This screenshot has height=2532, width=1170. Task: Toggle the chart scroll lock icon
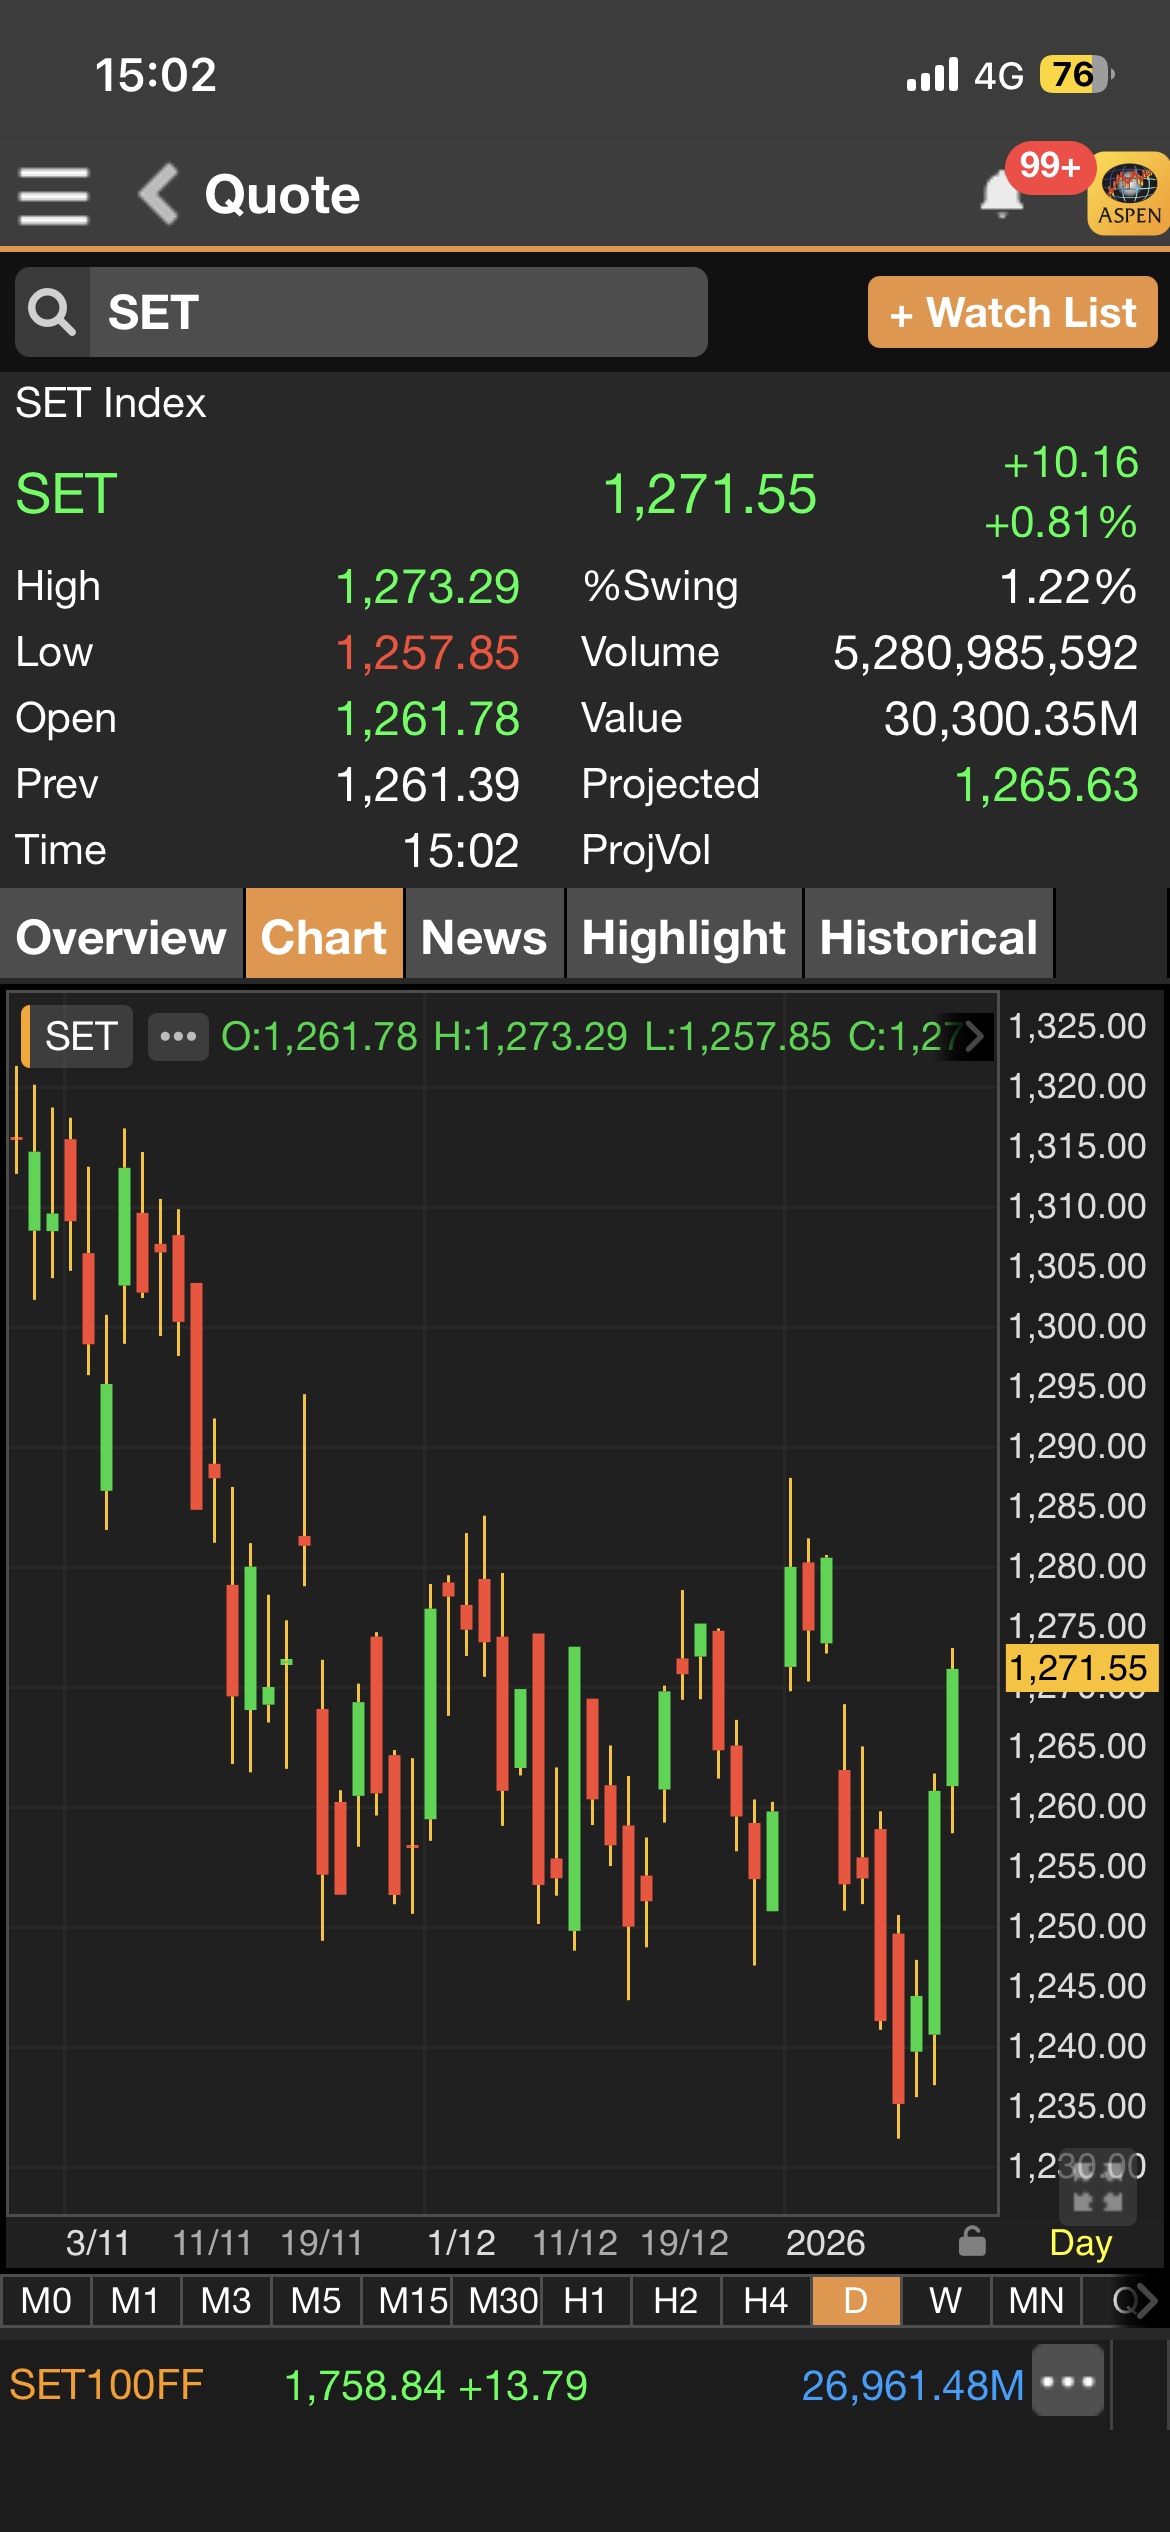tap(971, 2242)
